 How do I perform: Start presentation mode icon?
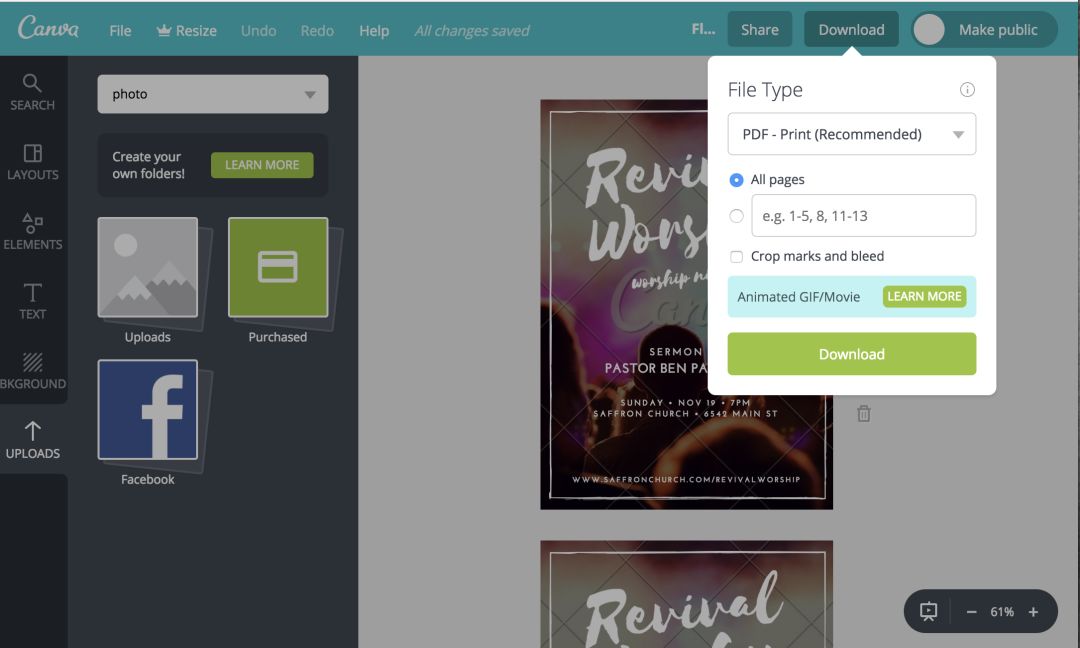pos(928,612)
